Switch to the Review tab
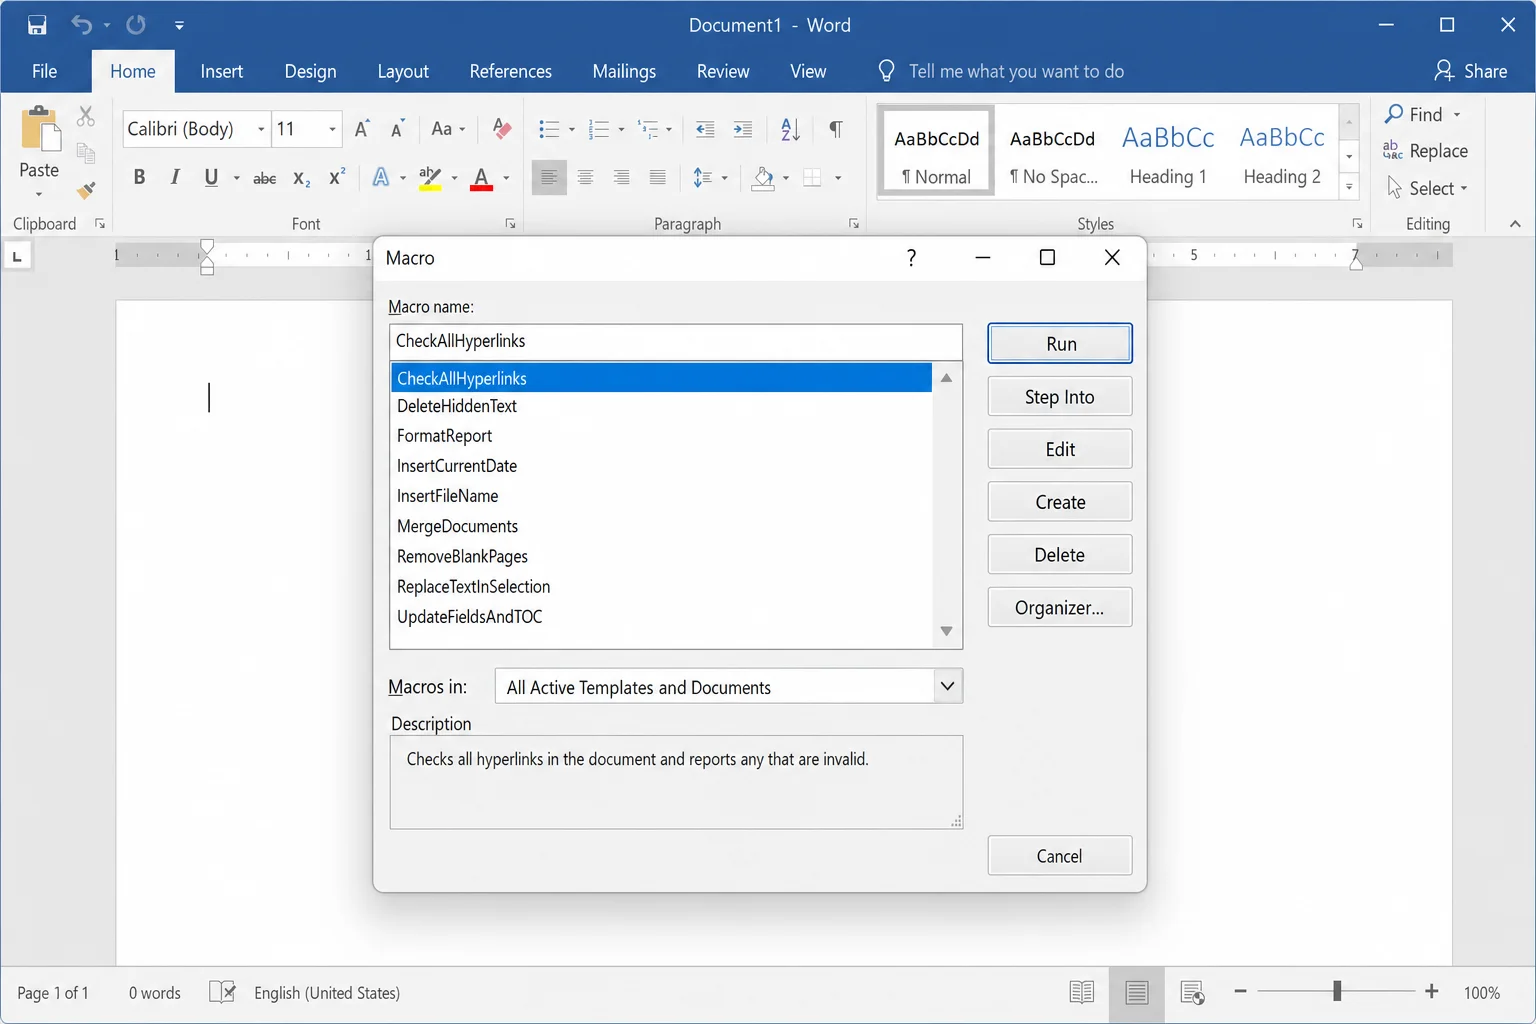 (x=723, y=71)
